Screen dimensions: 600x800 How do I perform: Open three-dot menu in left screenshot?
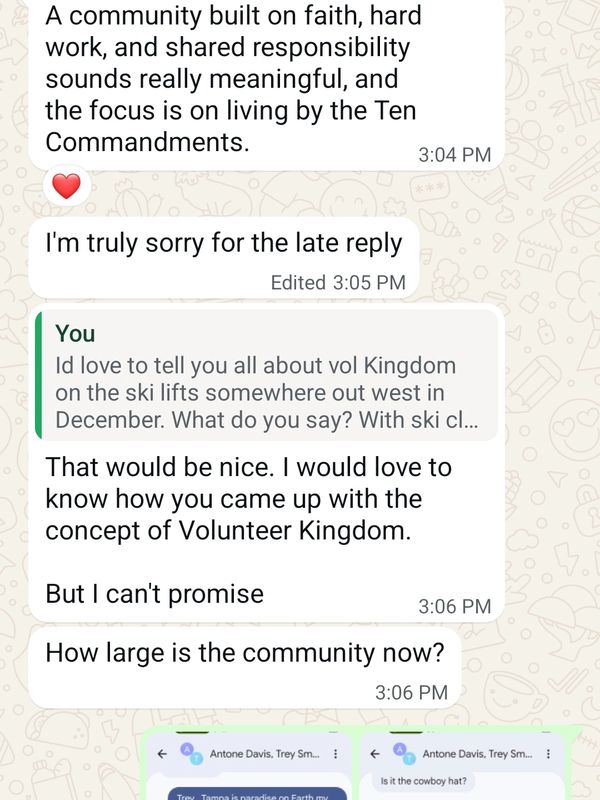[335, 754]
